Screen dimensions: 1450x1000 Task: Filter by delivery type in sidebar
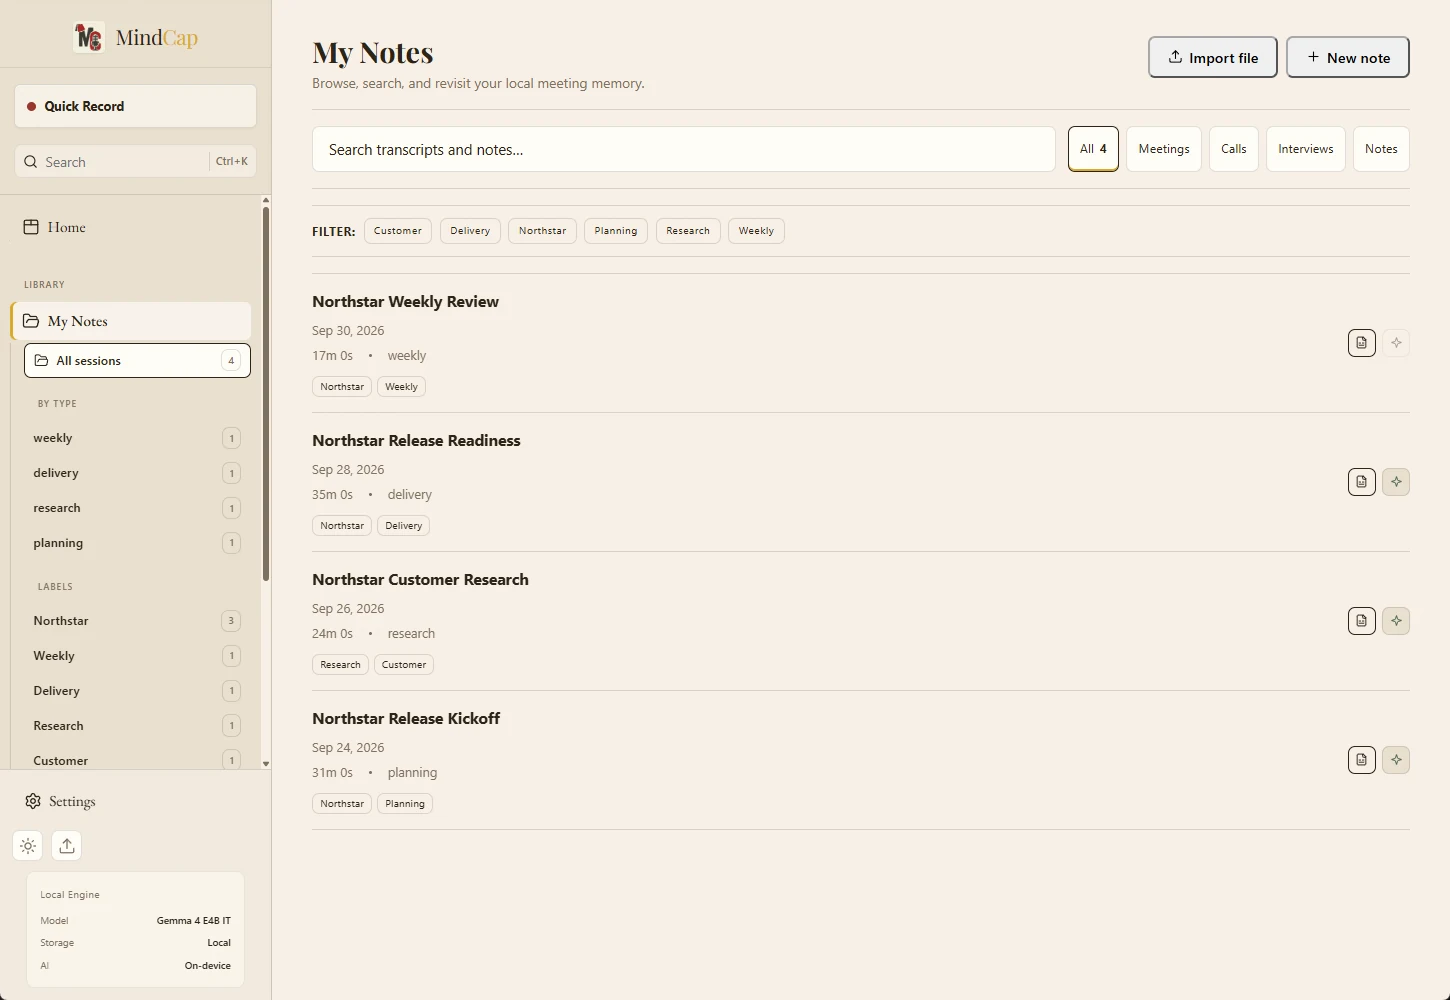tap(136, 473)
